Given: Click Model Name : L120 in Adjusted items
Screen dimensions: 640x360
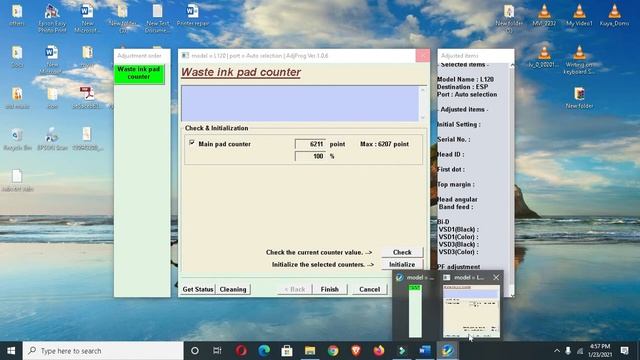Looking at the screenshot, I should pyautogui.click(x=465, y=79).
